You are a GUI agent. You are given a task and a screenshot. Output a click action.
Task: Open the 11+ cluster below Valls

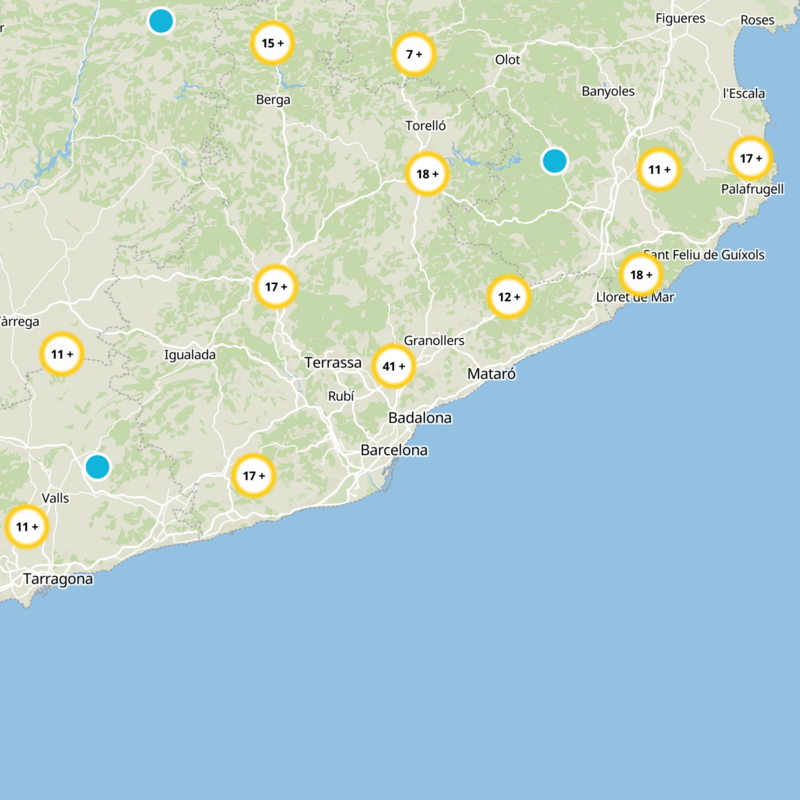(27, 527)
